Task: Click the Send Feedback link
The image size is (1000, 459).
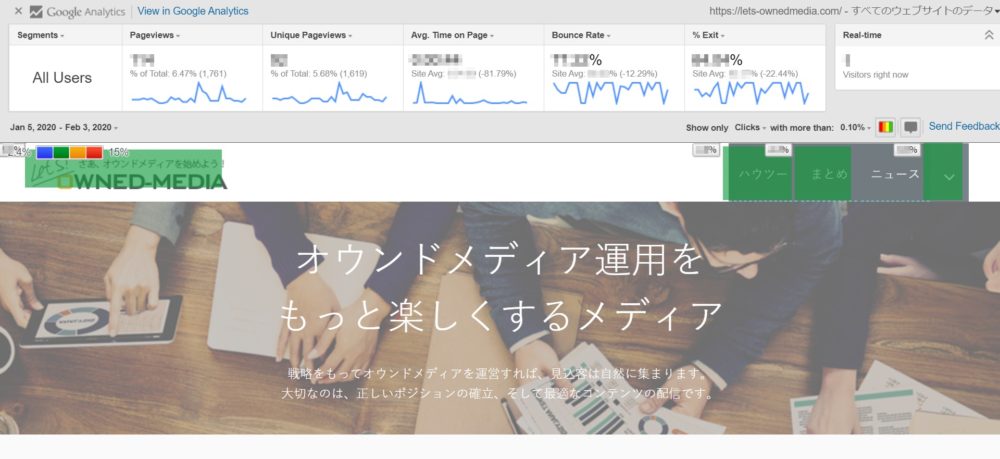Action: [963, 127]
